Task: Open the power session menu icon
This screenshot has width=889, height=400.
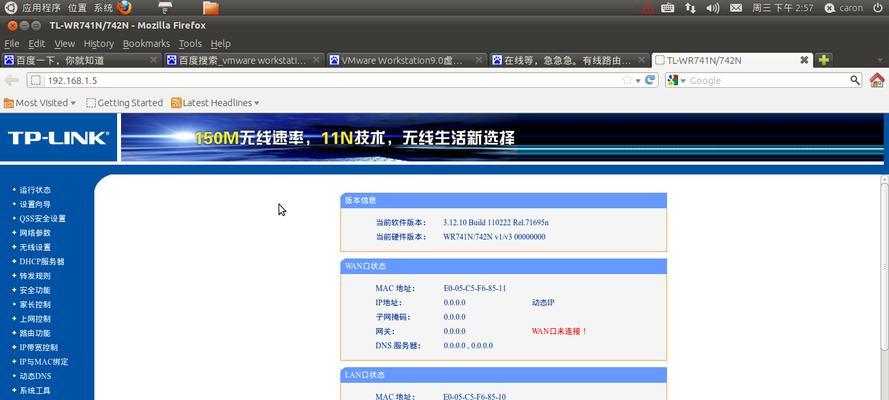Action: [876, 8]
